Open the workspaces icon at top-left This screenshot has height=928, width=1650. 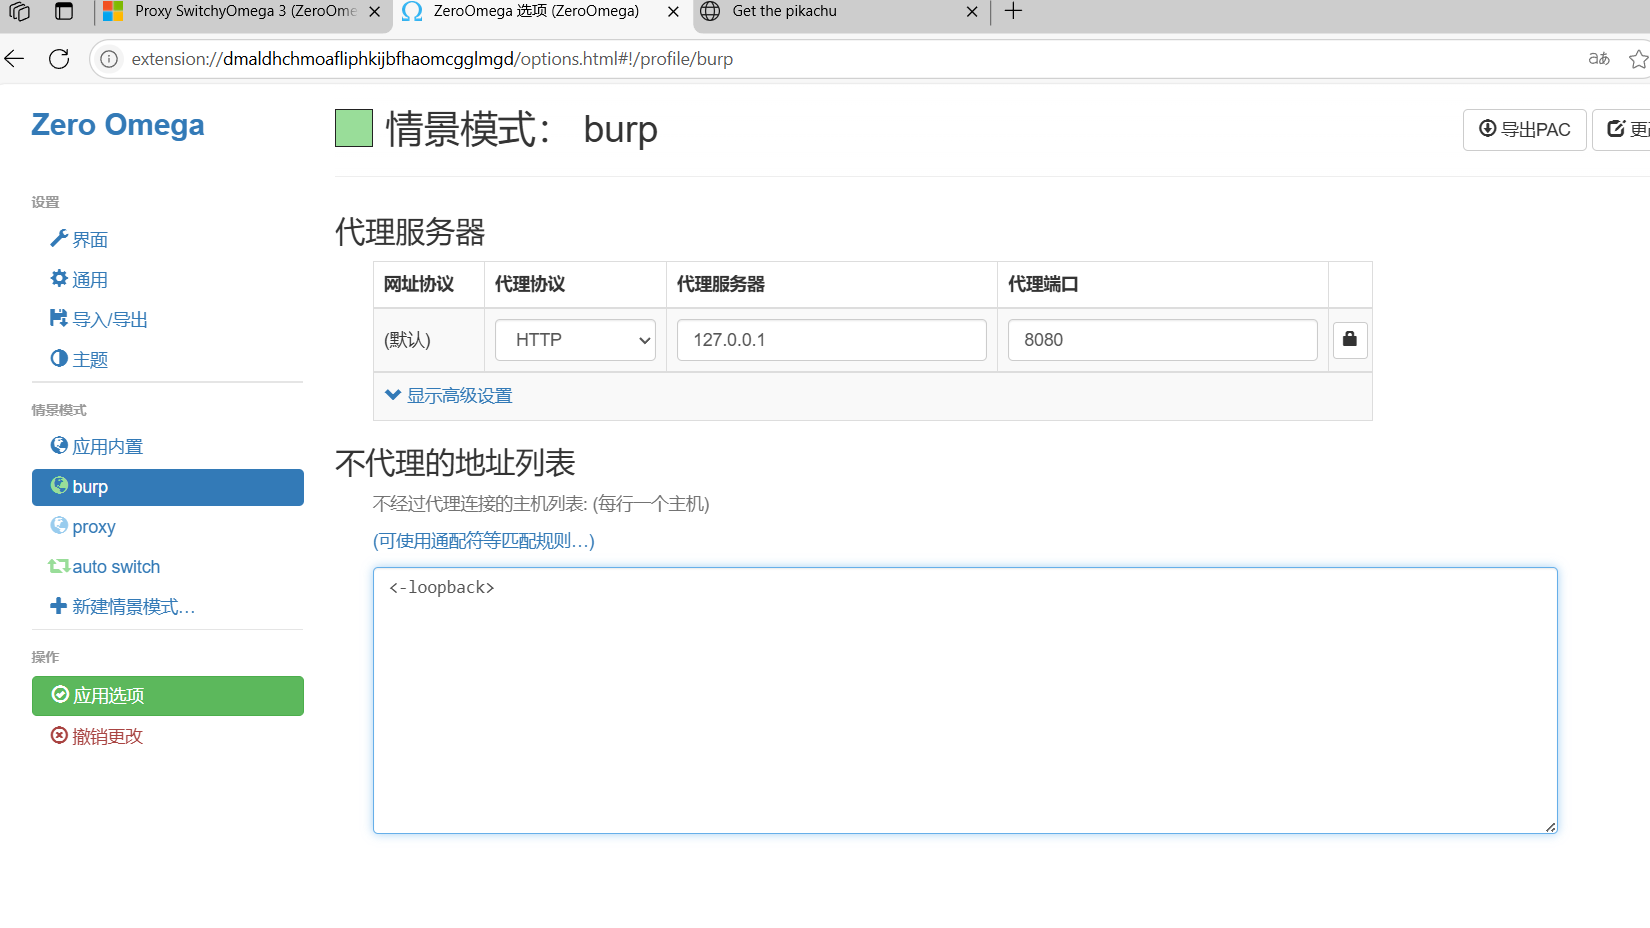pos(19,12)
